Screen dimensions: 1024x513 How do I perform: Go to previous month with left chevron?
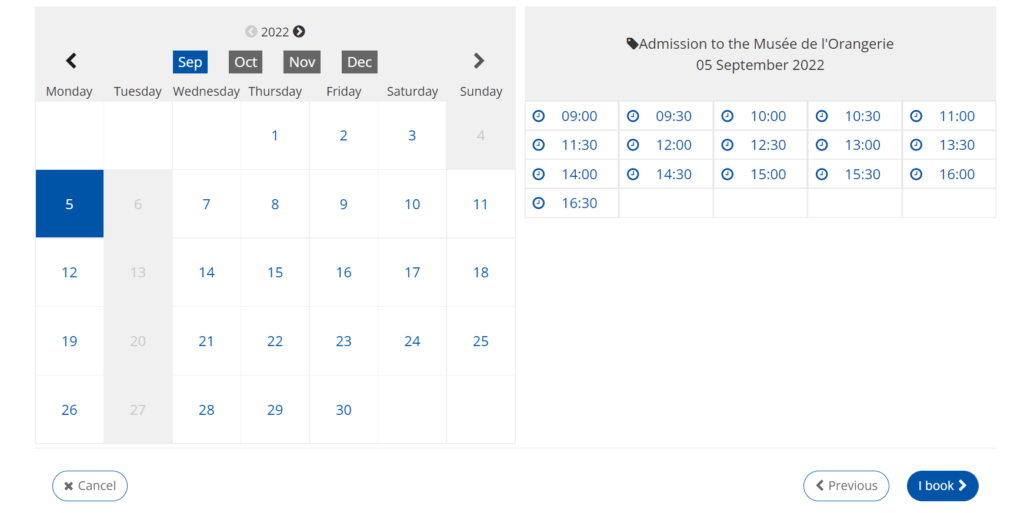pyautogui.click(x=71, y=61)
